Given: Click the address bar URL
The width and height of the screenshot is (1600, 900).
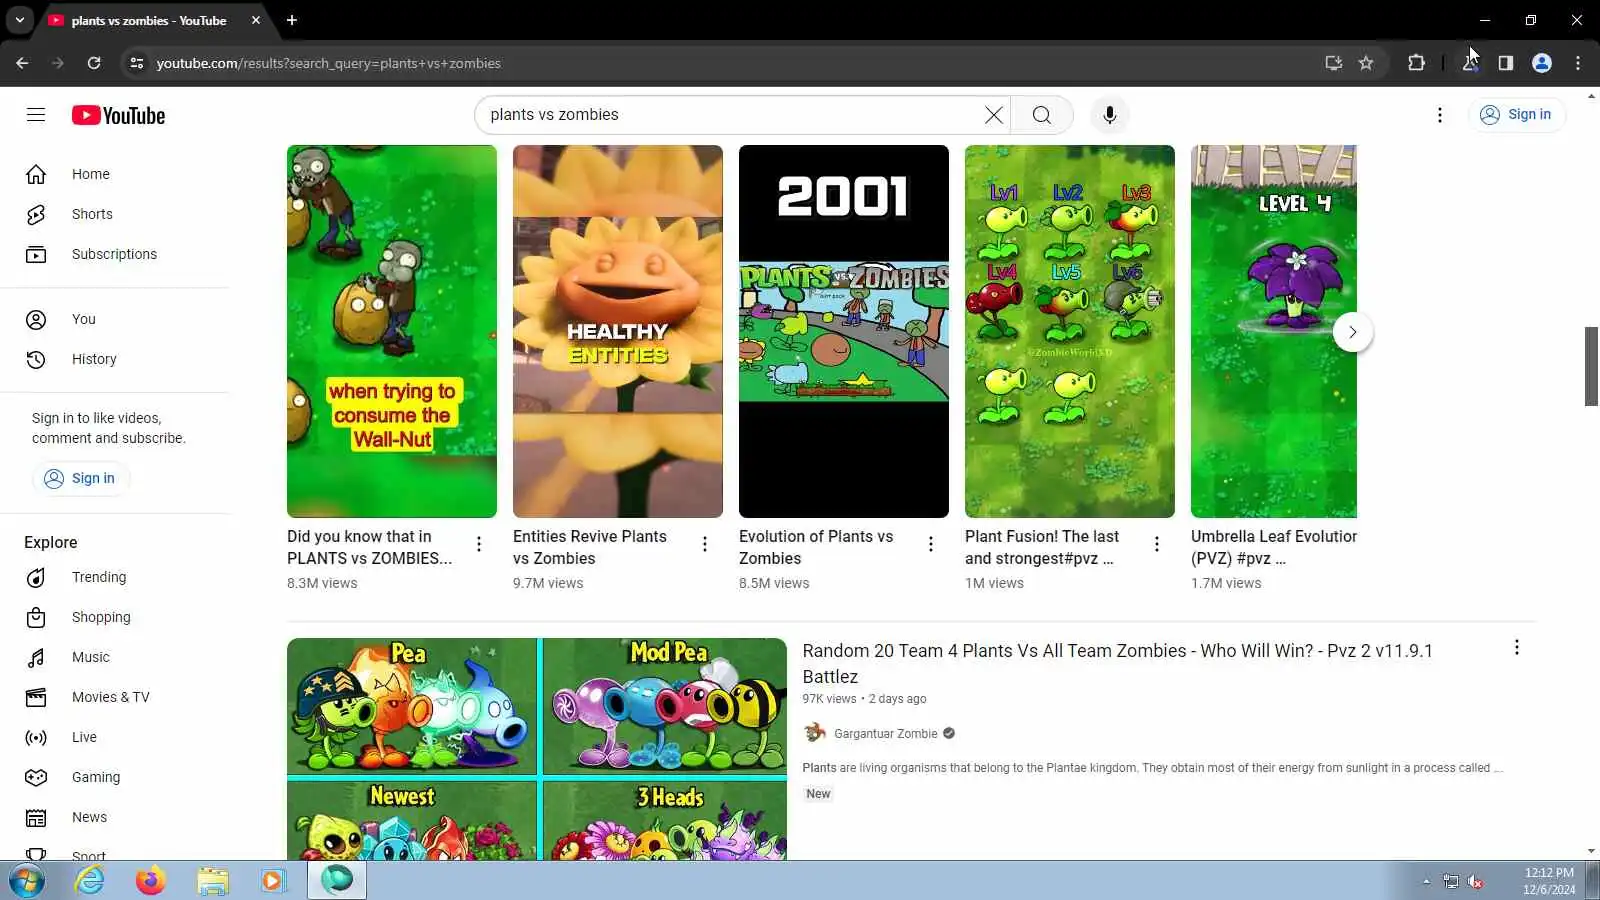Looking at the screenshot, I should tap(328, 63).
